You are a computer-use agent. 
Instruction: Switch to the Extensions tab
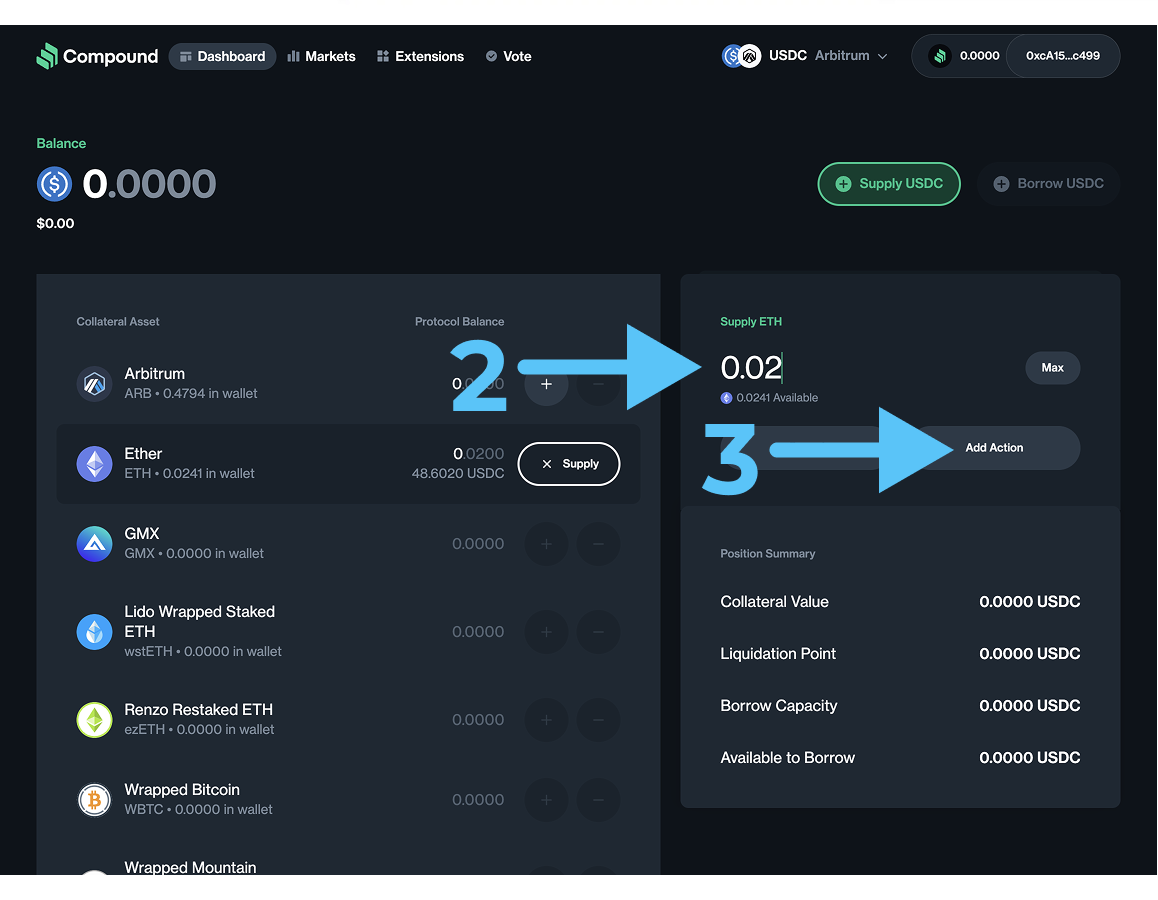coord(420,56)
